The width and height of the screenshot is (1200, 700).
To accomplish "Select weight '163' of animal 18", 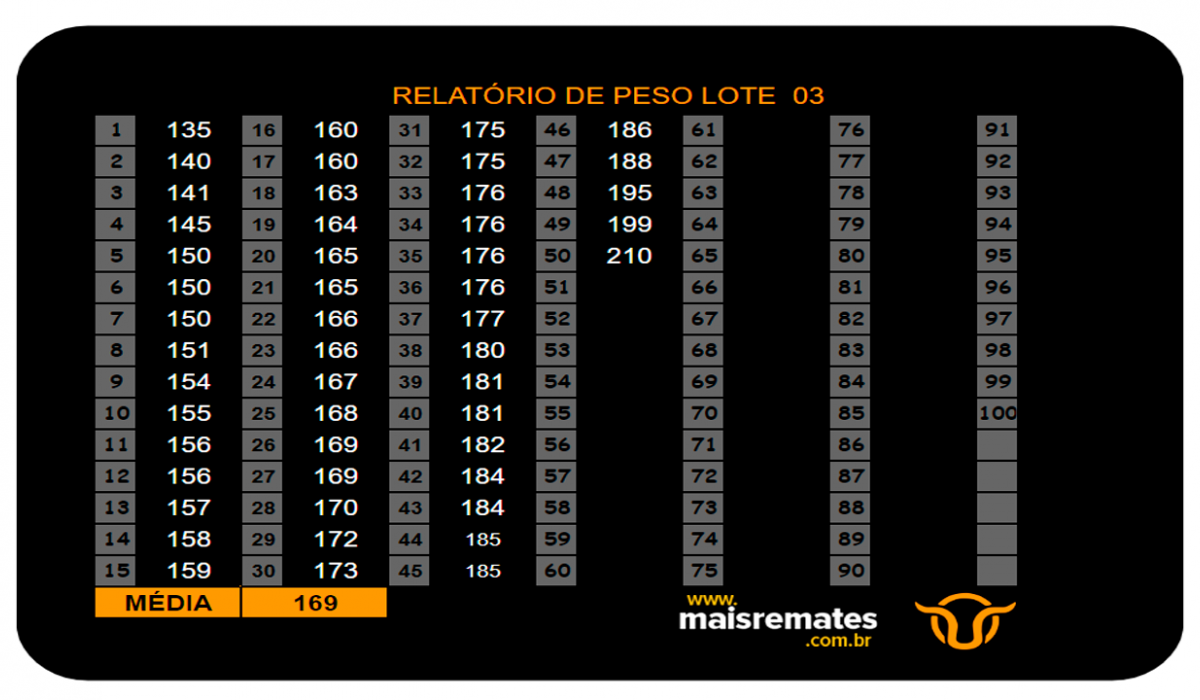I will click(336, 193).
